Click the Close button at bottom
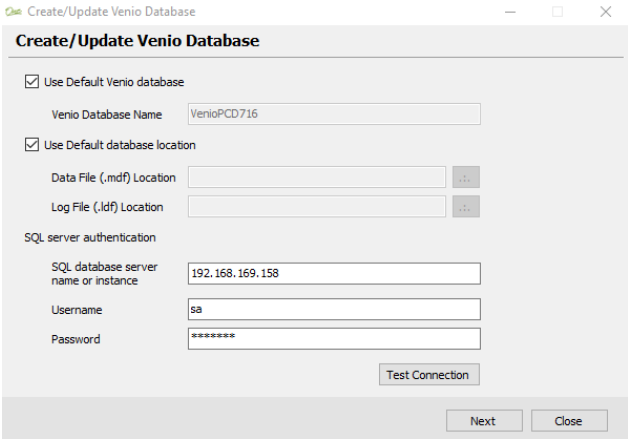The width and height of the screenshot is (628, 439). pyautogui.click(x=569, y=421)
